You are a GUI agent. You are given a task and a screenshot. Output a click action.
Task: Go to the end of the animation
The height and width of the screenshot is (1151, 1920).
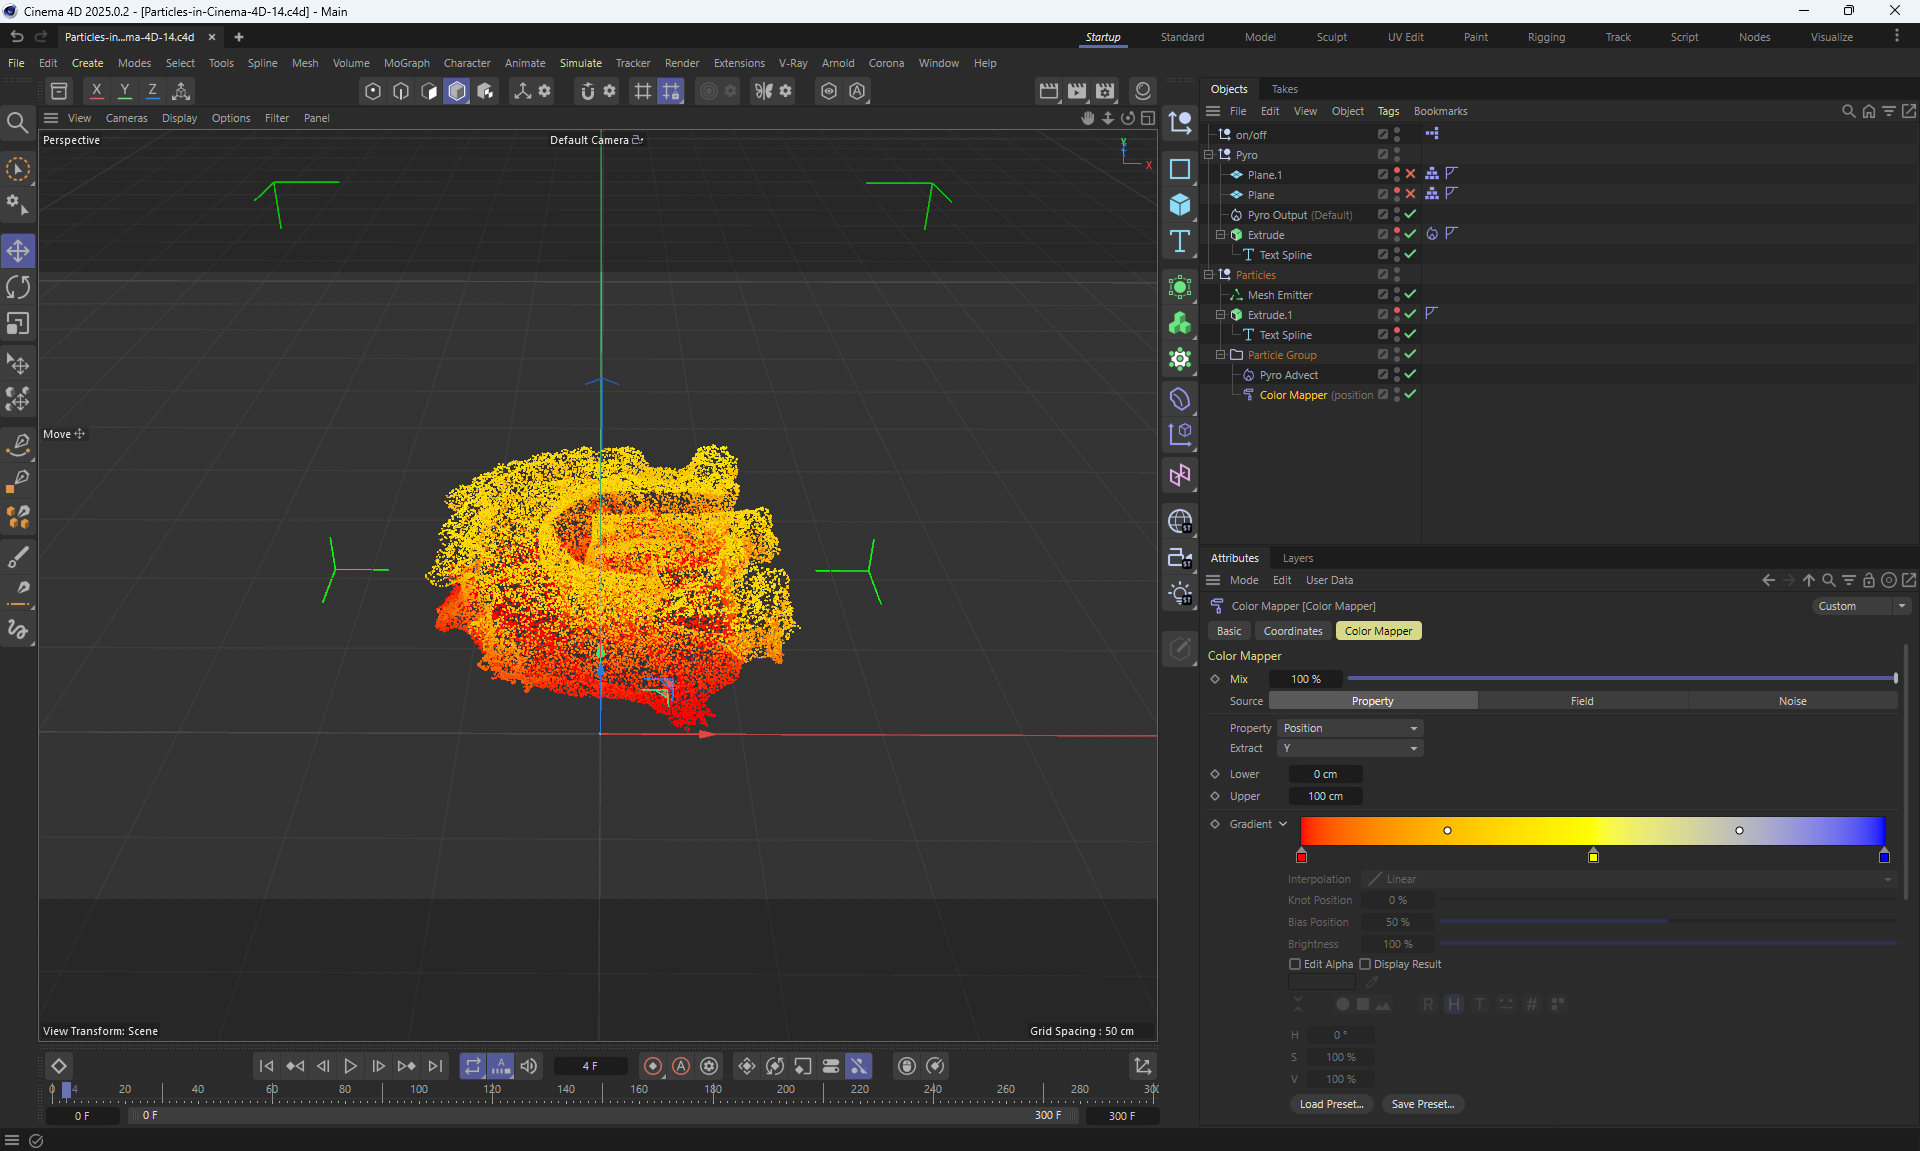click(x=435, y=1066)
